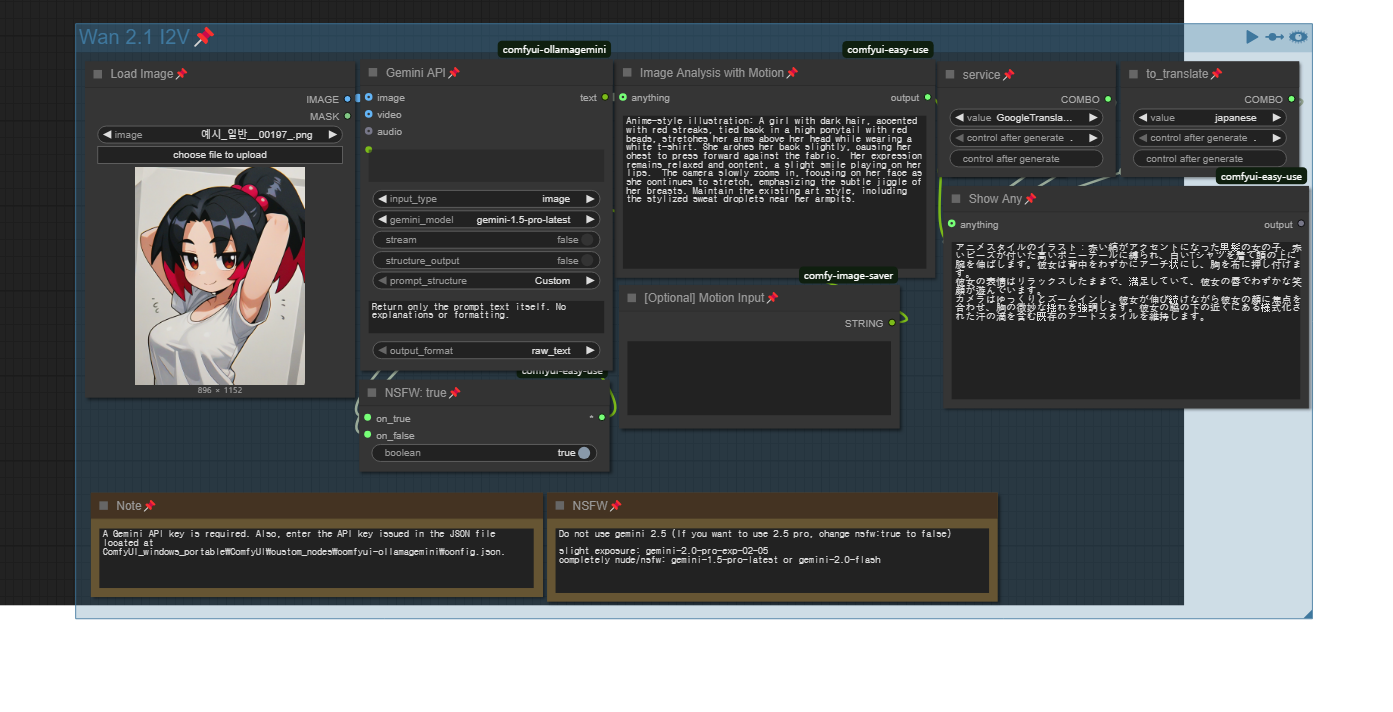Click the pin icon on Load Image node
Screen dimensions: 1393x712
(181, 74)
